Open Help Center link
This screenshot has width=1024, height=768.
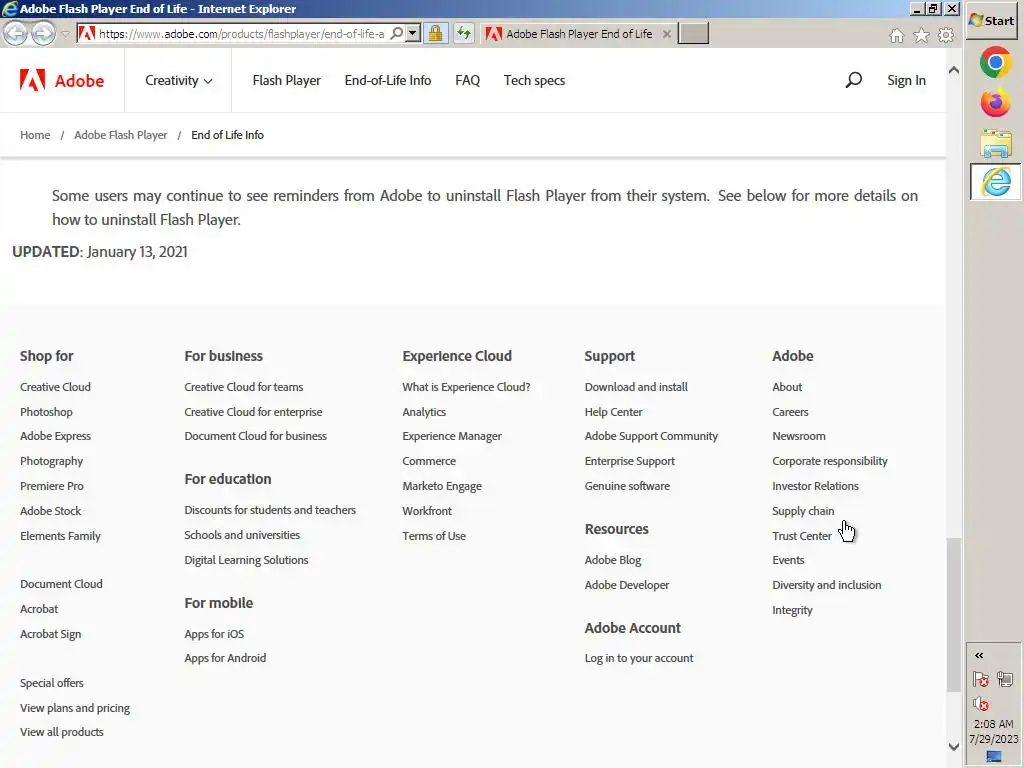[613, 412]
